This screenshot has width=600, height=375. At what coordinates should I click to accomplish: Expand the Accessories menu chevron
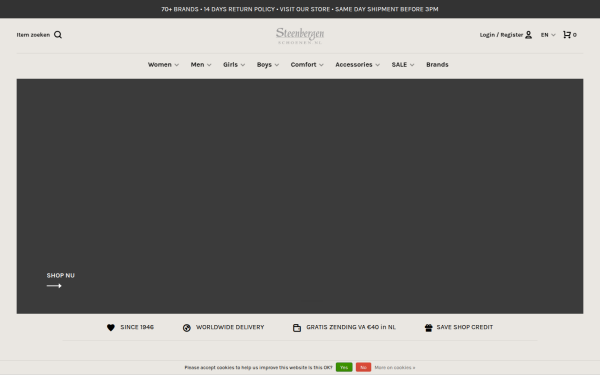coord(378,65)
